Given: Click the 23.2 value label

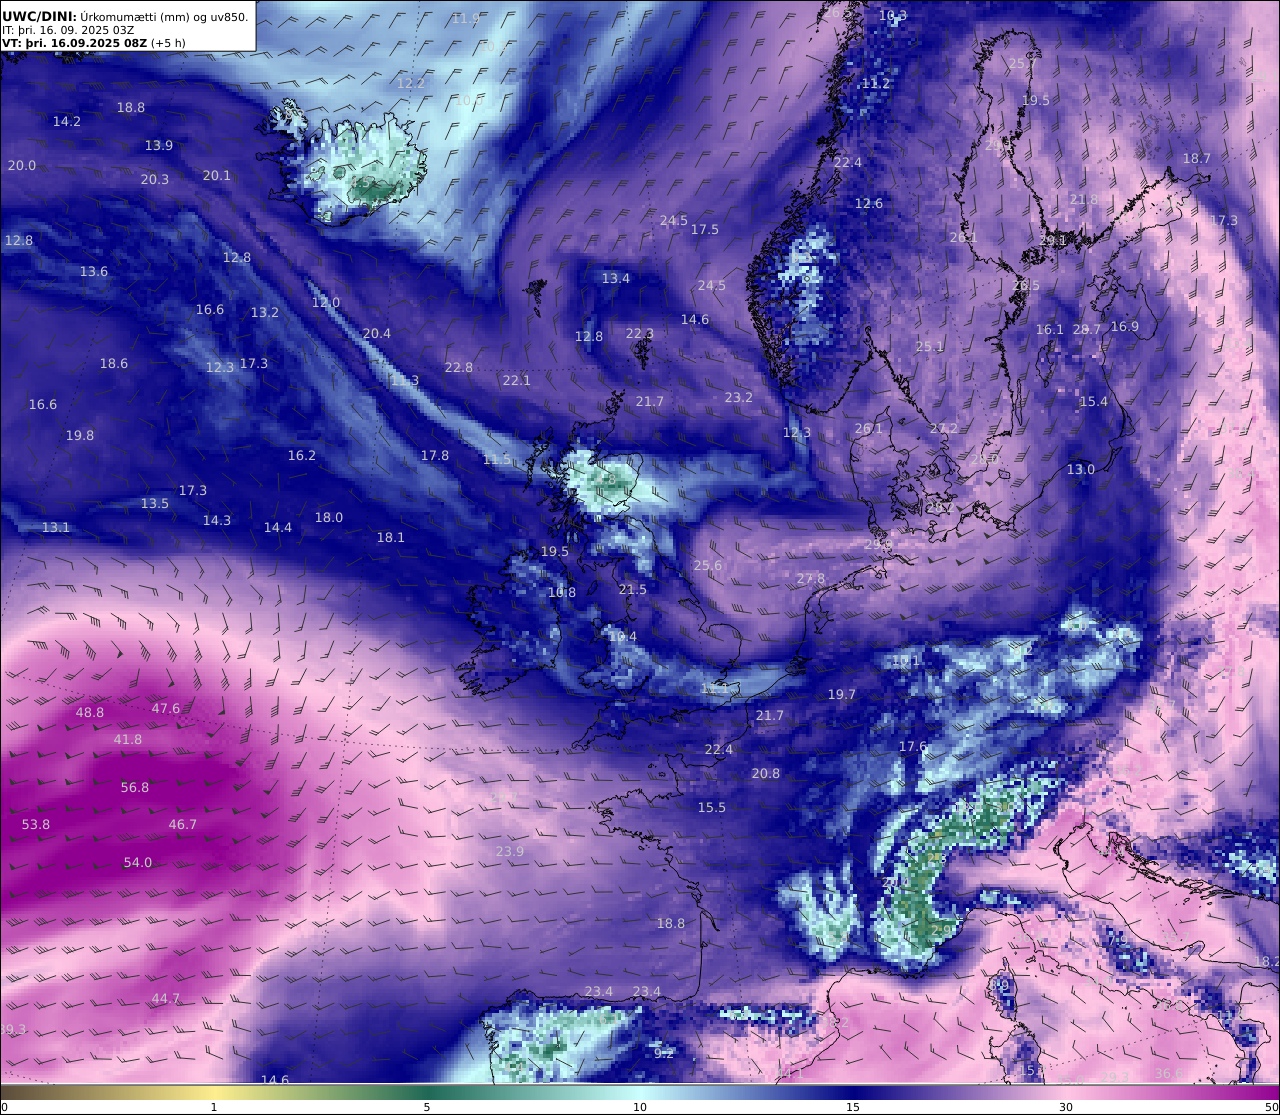Looking at the screenshot, I should [x=739, y=398].
